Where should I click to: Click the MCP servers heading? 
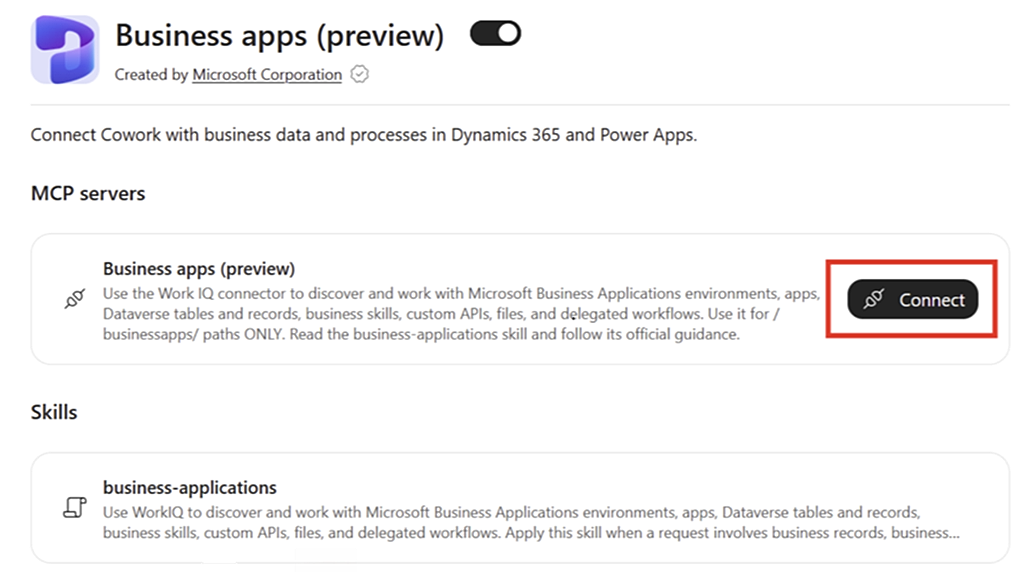(x=88, y=193)
